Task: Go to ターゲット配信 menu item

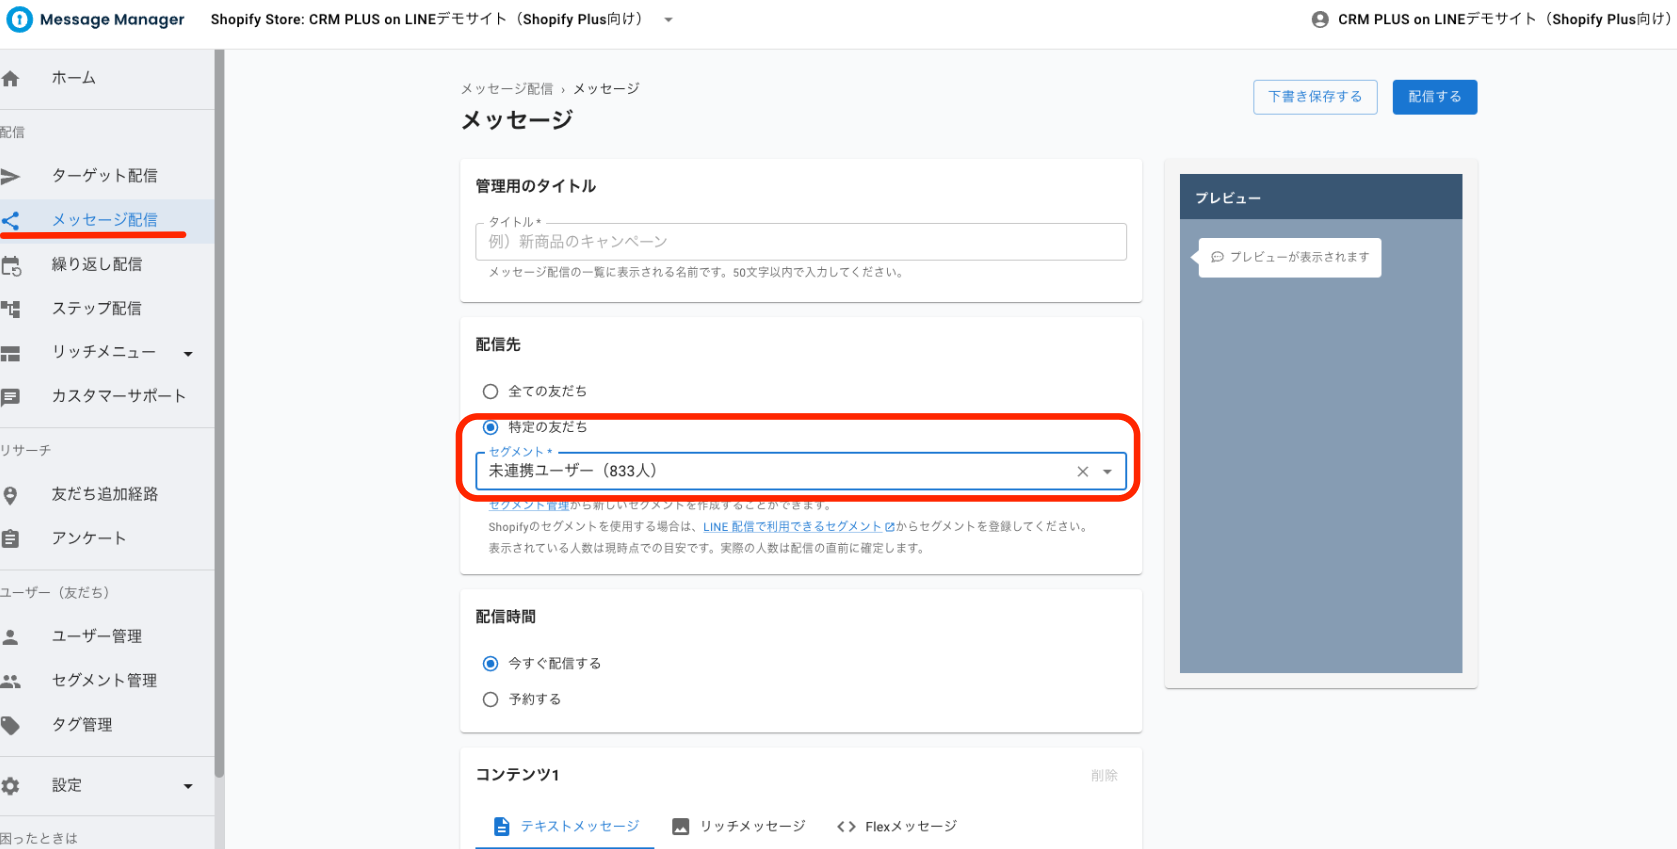Action: coord(104,176)
